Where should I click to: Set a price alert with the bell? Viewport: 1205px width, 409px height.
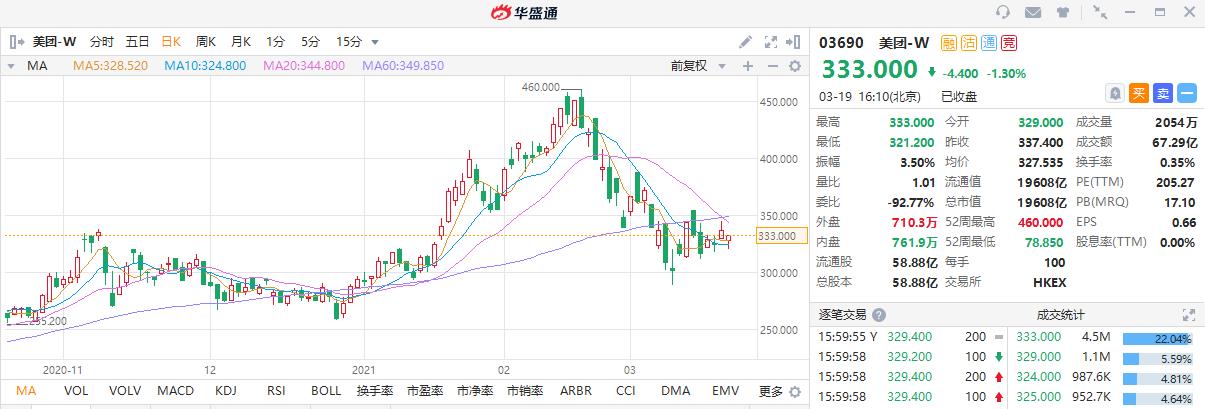[x=1115, y=93]
